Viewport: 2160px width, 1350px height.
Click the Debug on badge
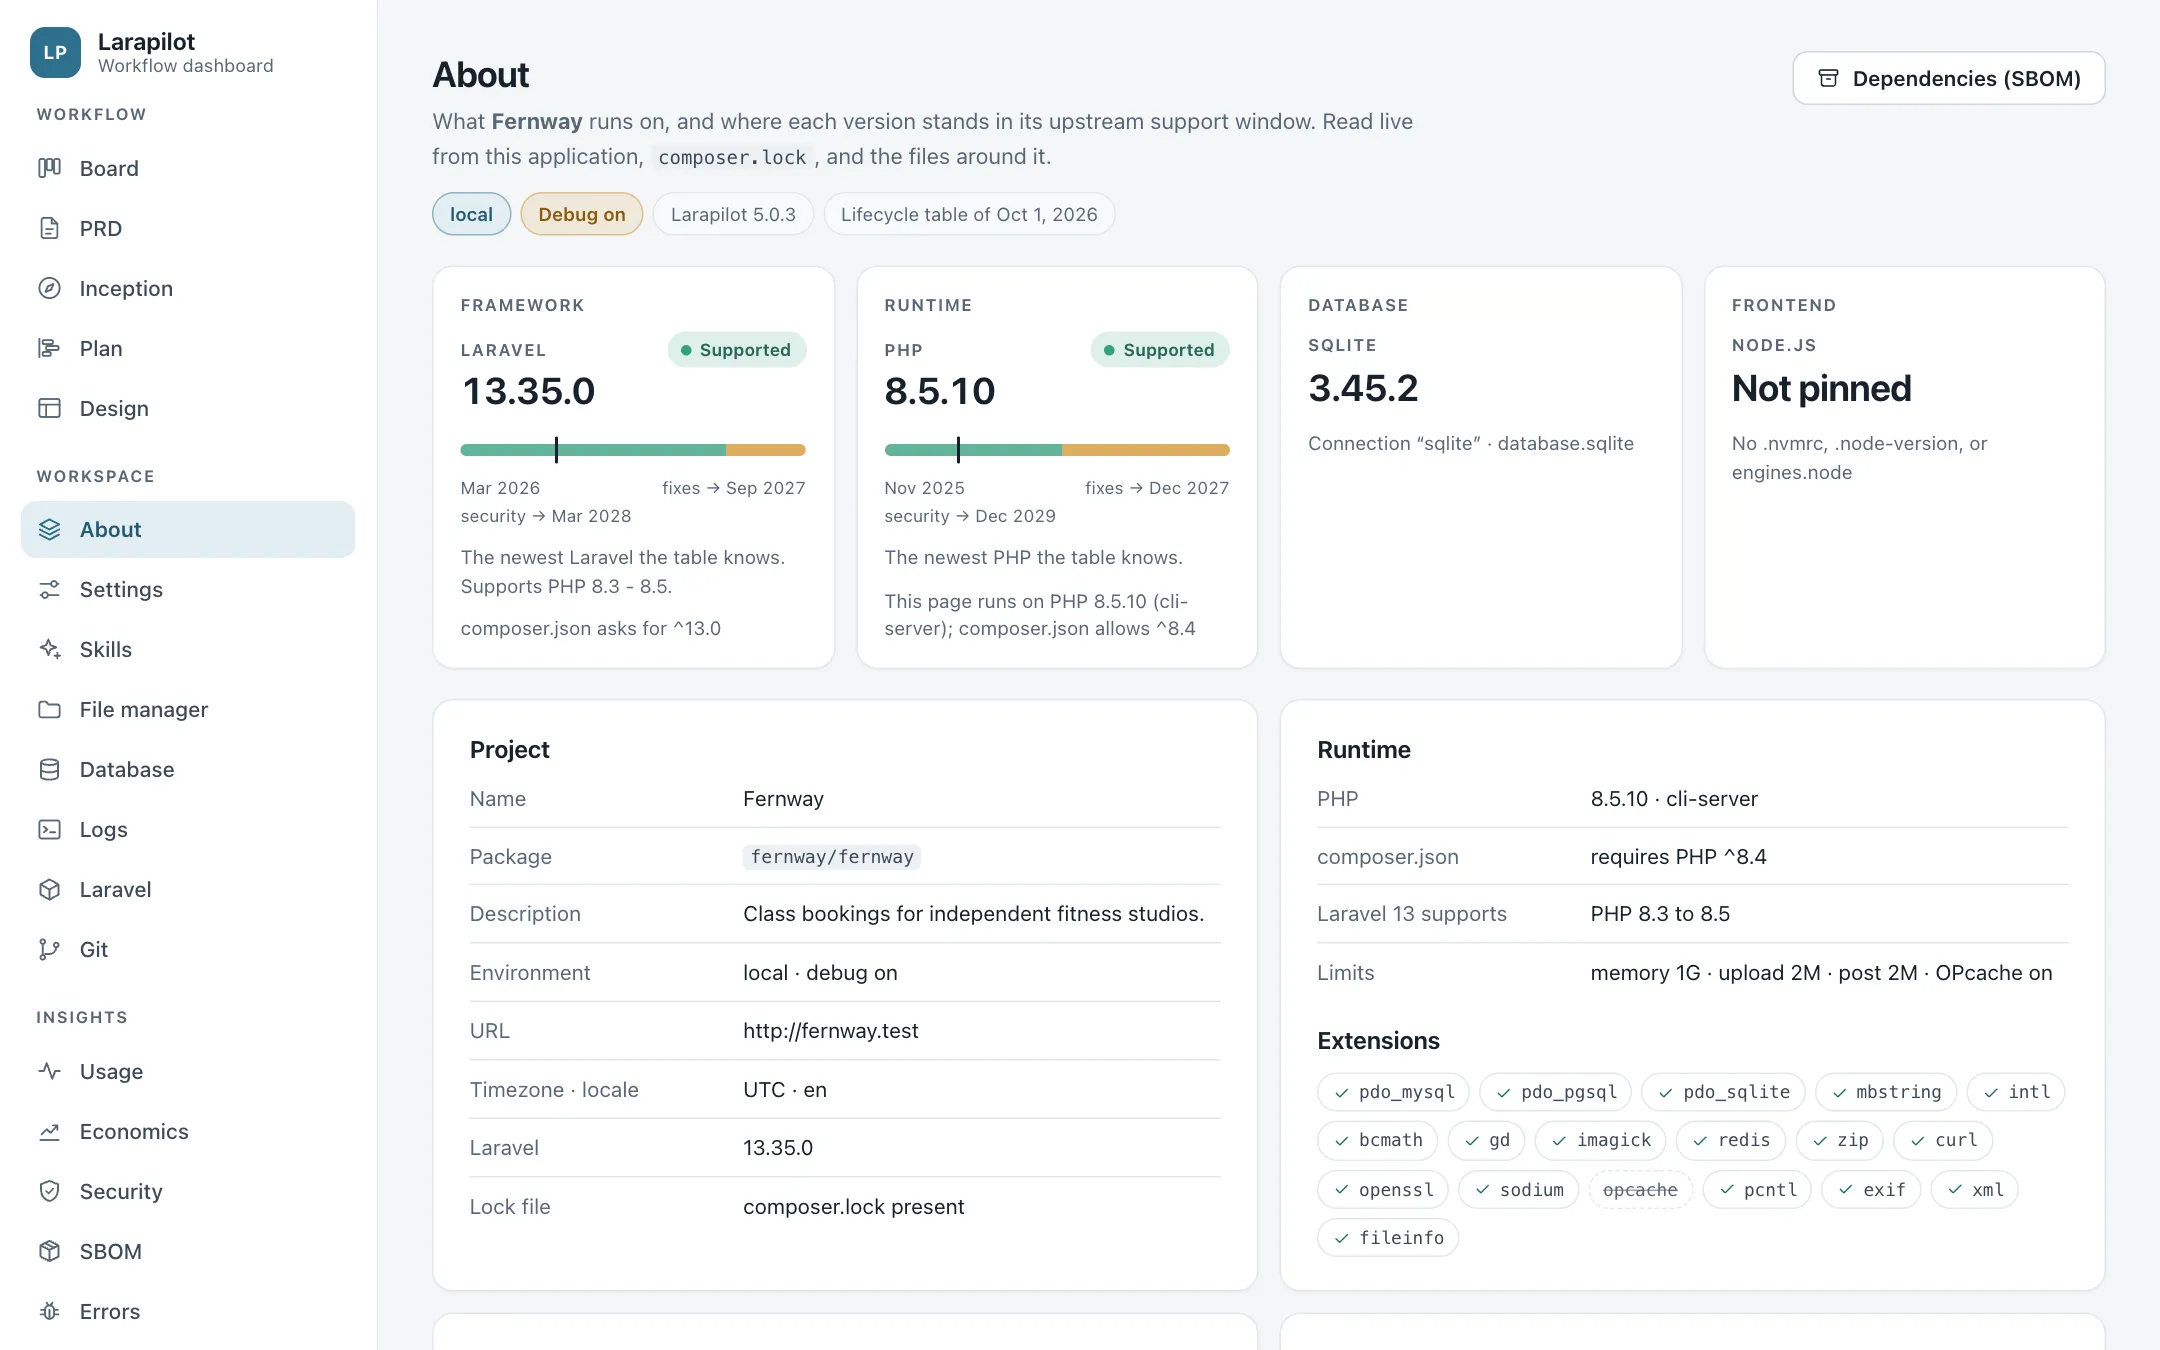click(x=581, y=214)
